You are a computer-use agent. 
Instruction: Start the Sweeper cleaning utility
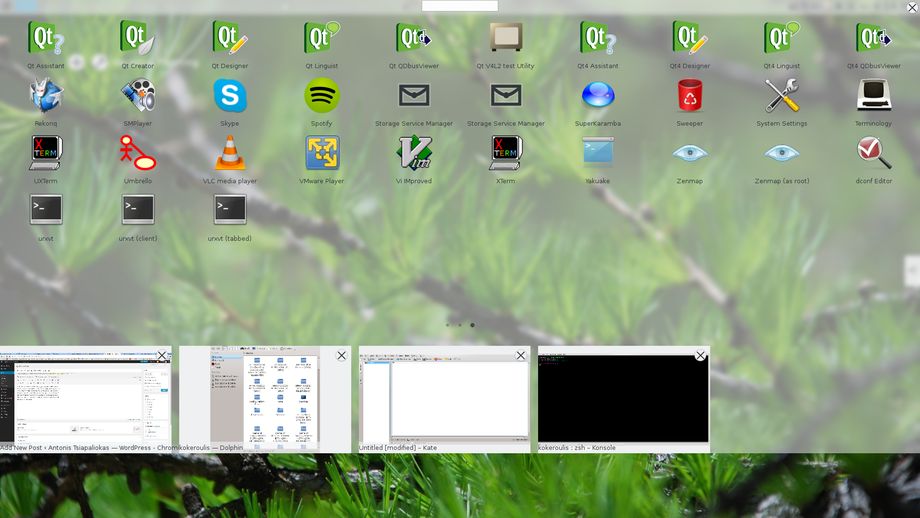(x=690, y=96)
